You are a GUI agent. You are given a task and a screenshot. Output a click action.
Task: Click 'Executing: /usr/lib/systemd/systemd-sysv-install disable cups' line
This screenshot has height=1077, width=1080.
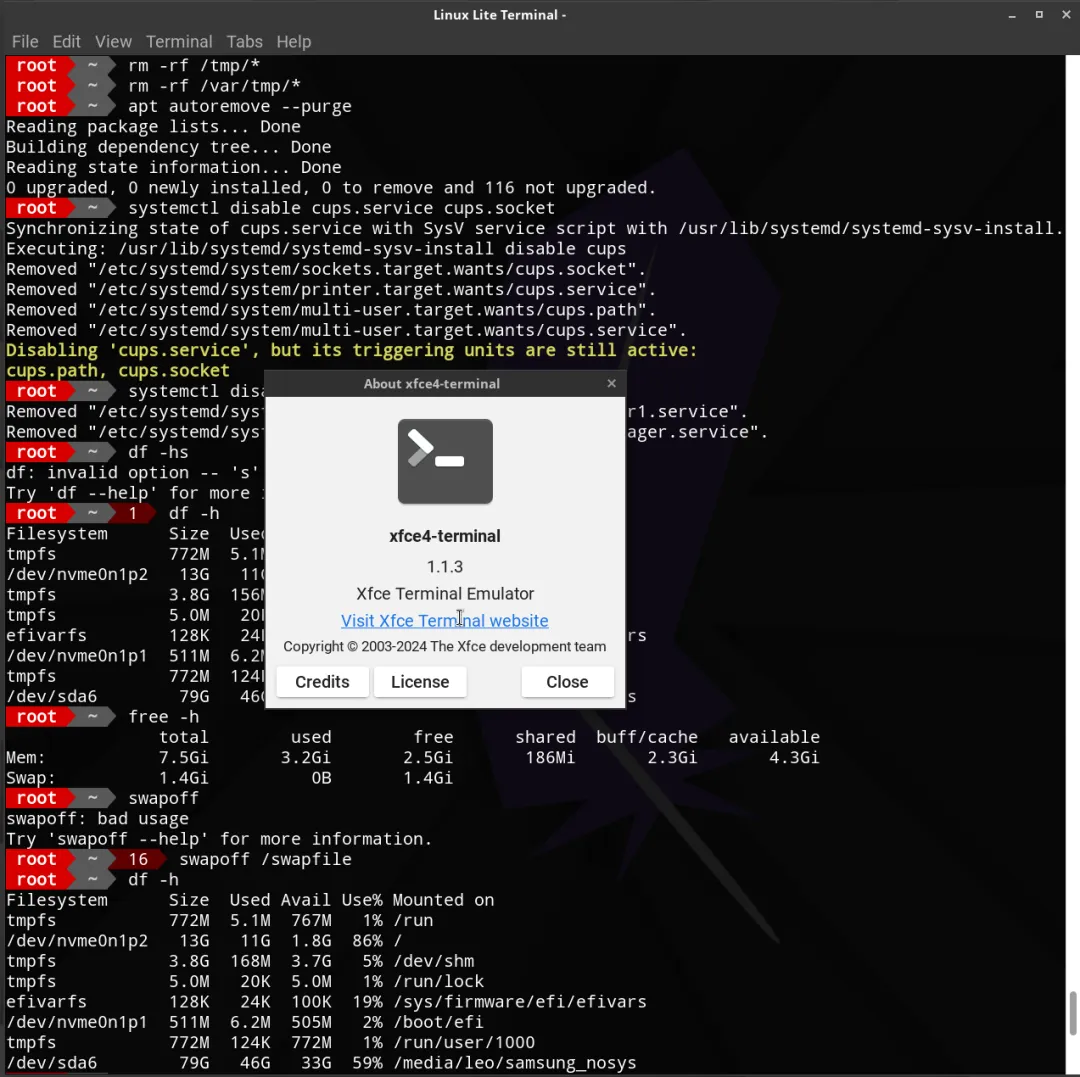coord(316,249)
